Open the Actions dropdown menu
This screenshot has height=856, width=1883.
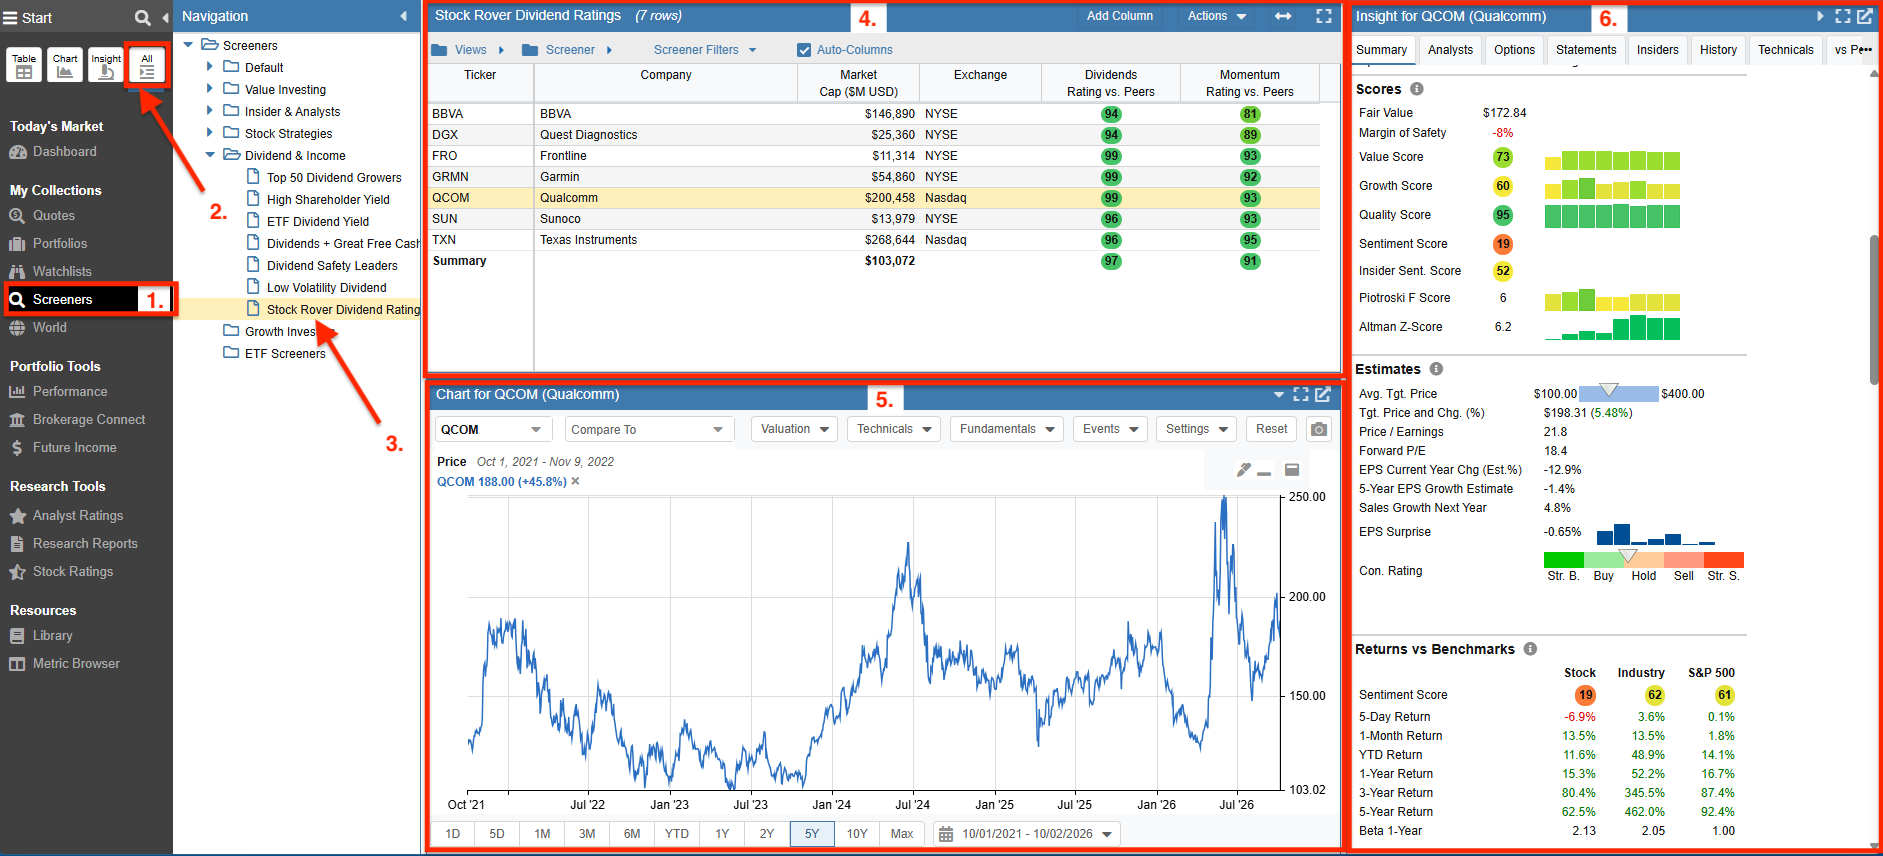point(1217,16)
